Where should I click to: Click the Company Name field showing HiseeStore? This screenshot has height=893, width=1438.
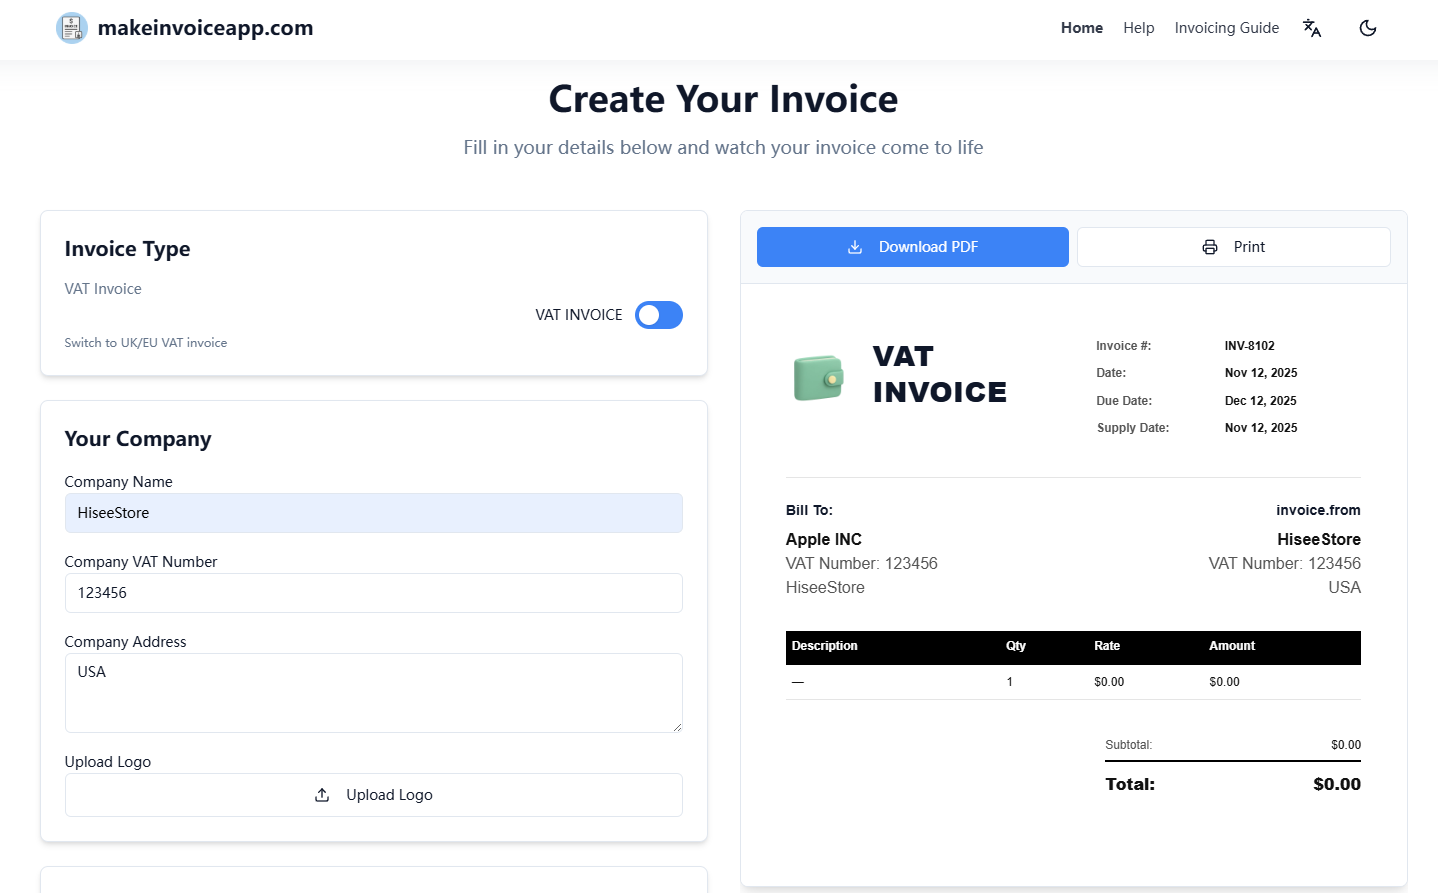pos(373,512)
